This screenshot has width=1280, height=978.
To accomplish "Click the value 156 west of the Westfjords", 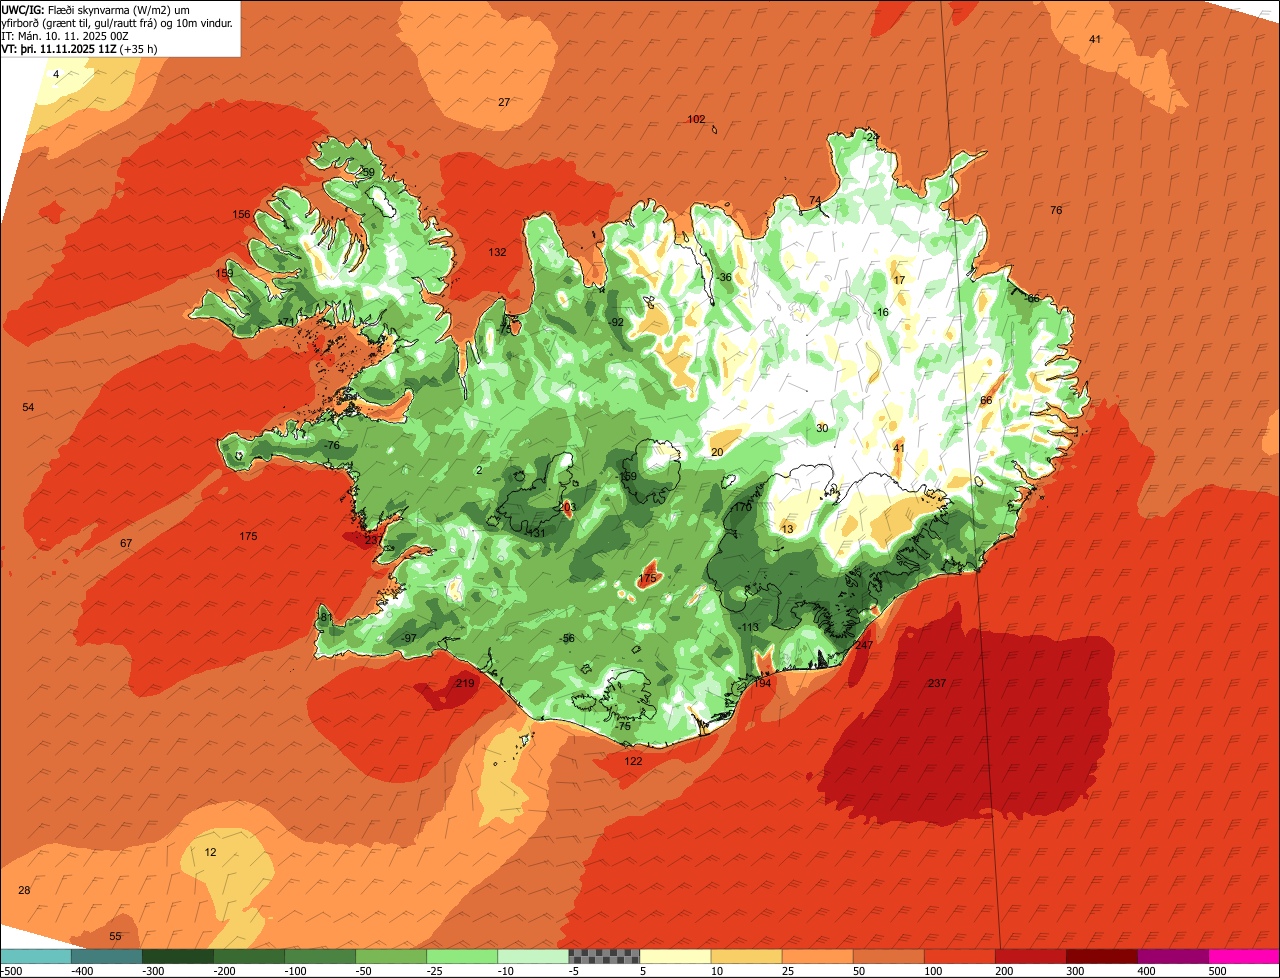I will [x=241, y=215].
